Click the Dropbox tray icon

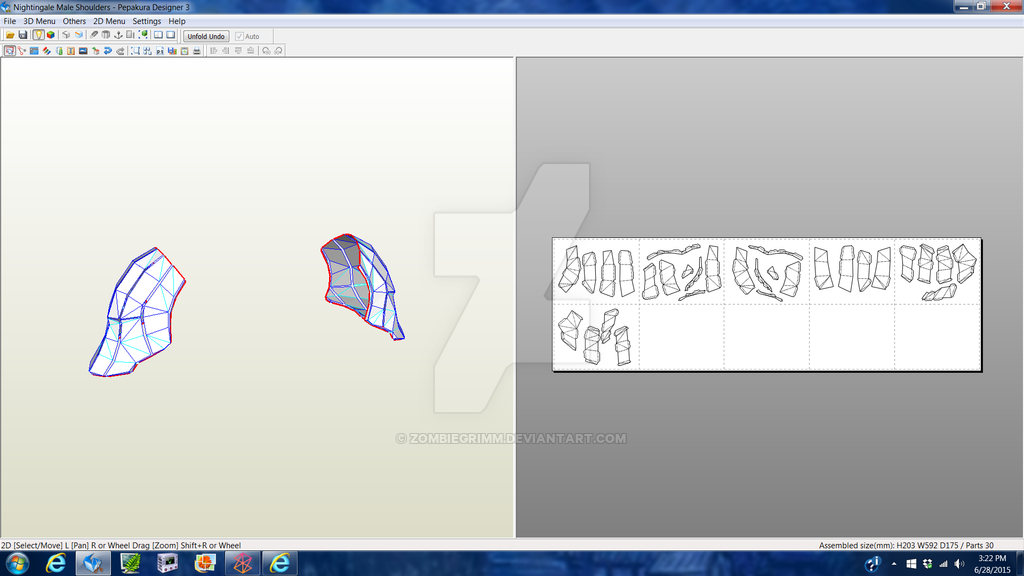coord(927,564)
